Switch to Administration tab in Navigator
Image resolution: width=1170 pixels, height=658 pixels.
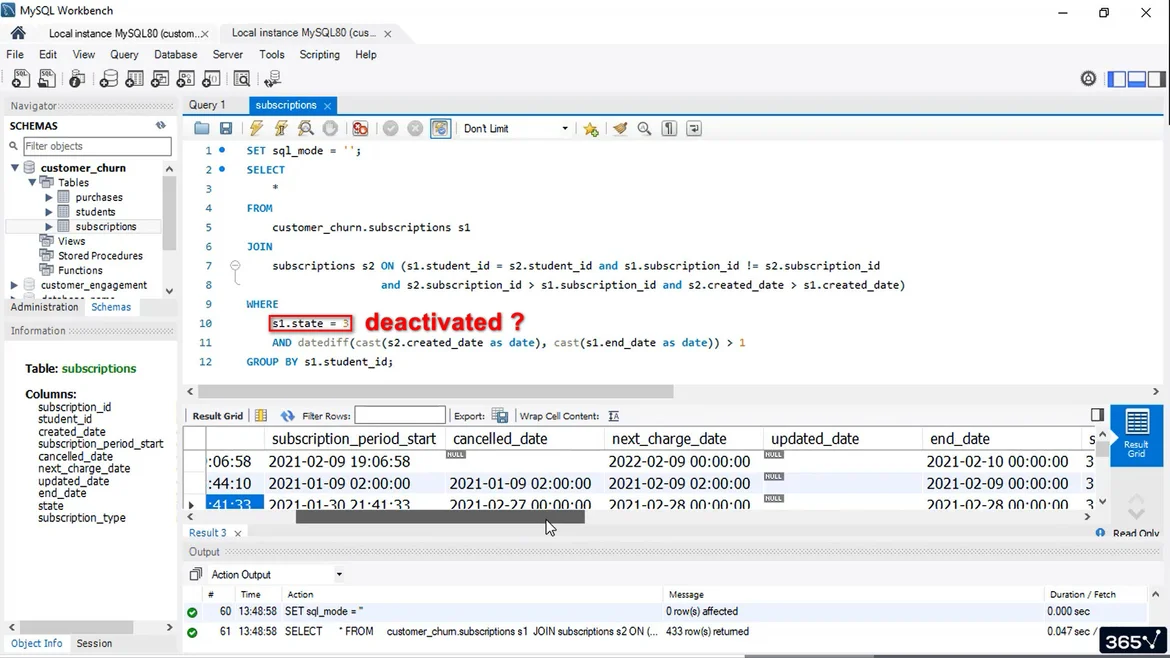point(44,307)
